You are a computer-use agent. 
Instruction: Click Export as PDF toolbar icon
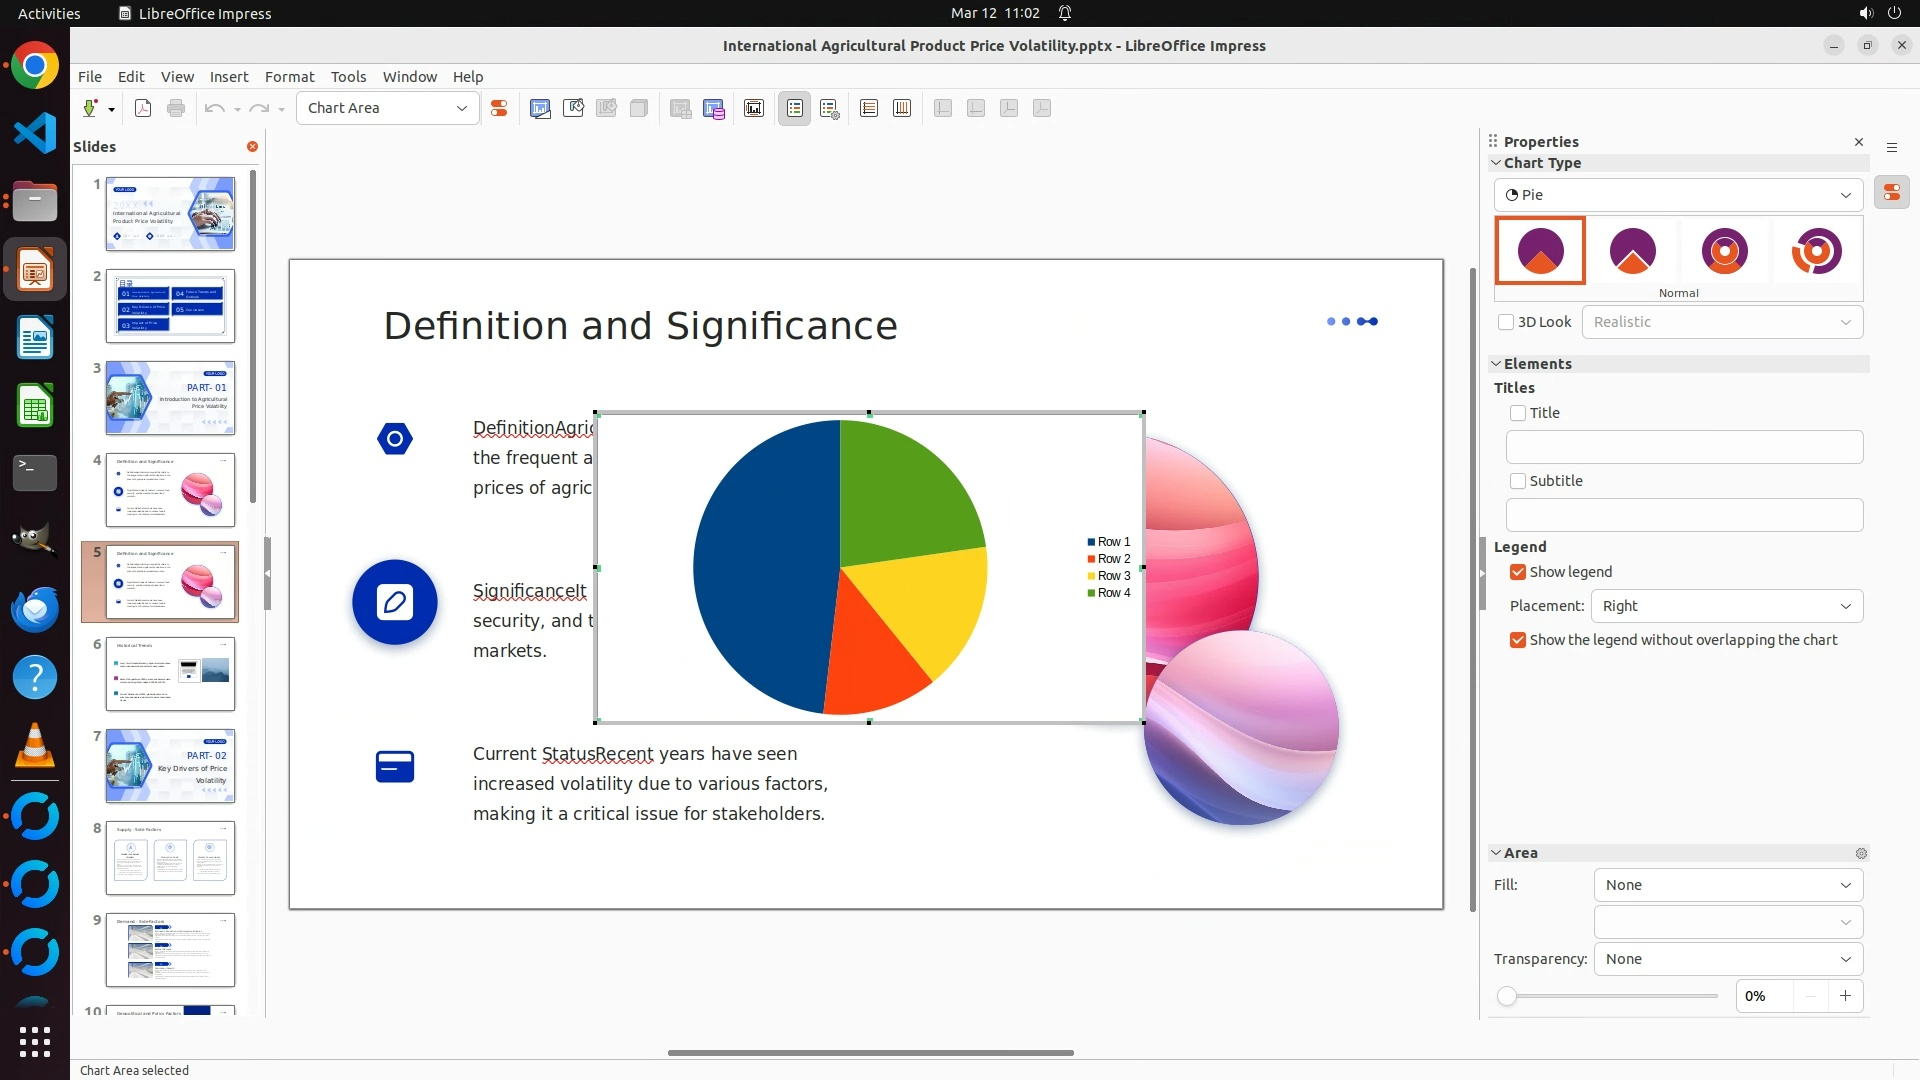click(143, 108)
